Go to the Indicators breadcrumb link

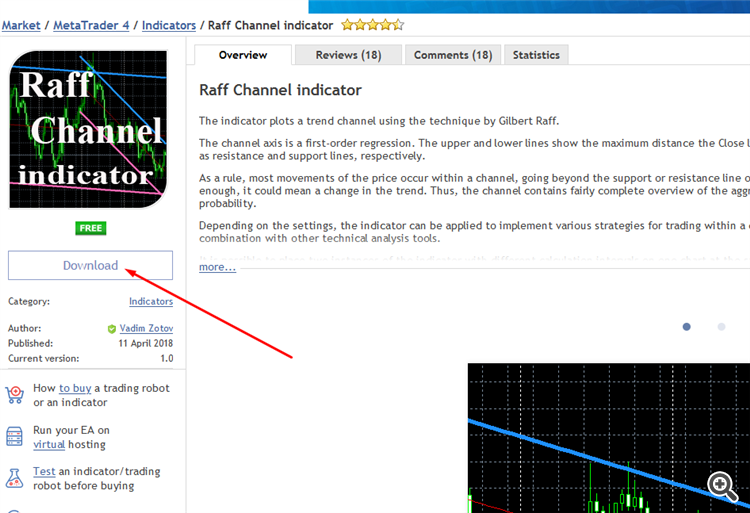pyautogui.click(x=169, y=25)
